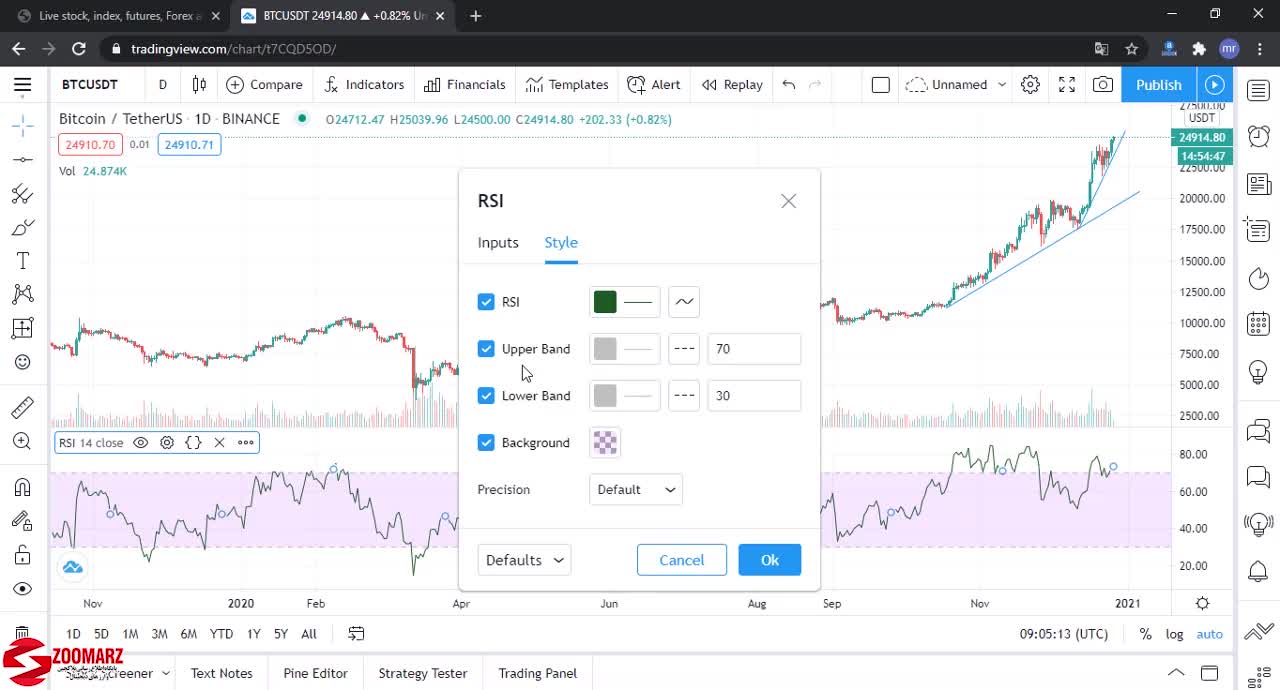
Task: Click the Cancel button in RSI dialog
Action: (681, 560)
